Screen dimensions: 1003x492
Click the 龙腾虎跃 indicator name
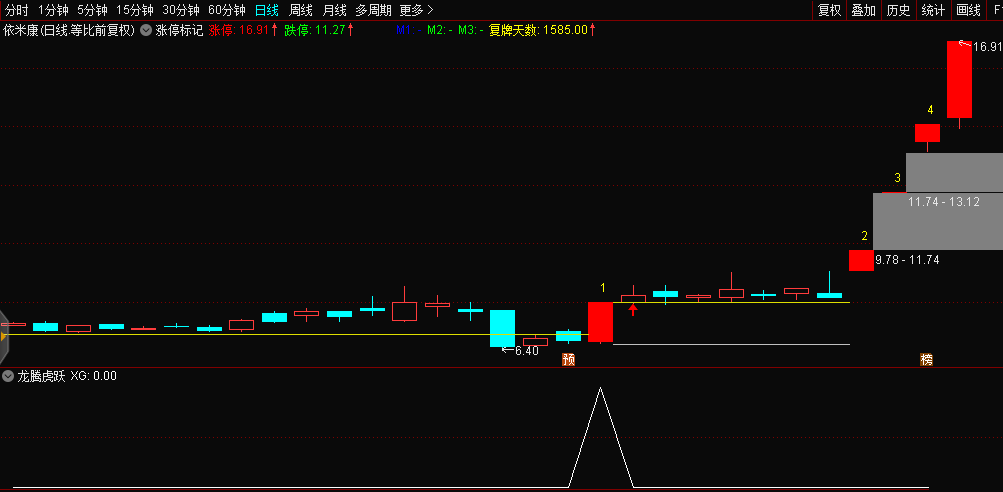(x=41, y=376)
